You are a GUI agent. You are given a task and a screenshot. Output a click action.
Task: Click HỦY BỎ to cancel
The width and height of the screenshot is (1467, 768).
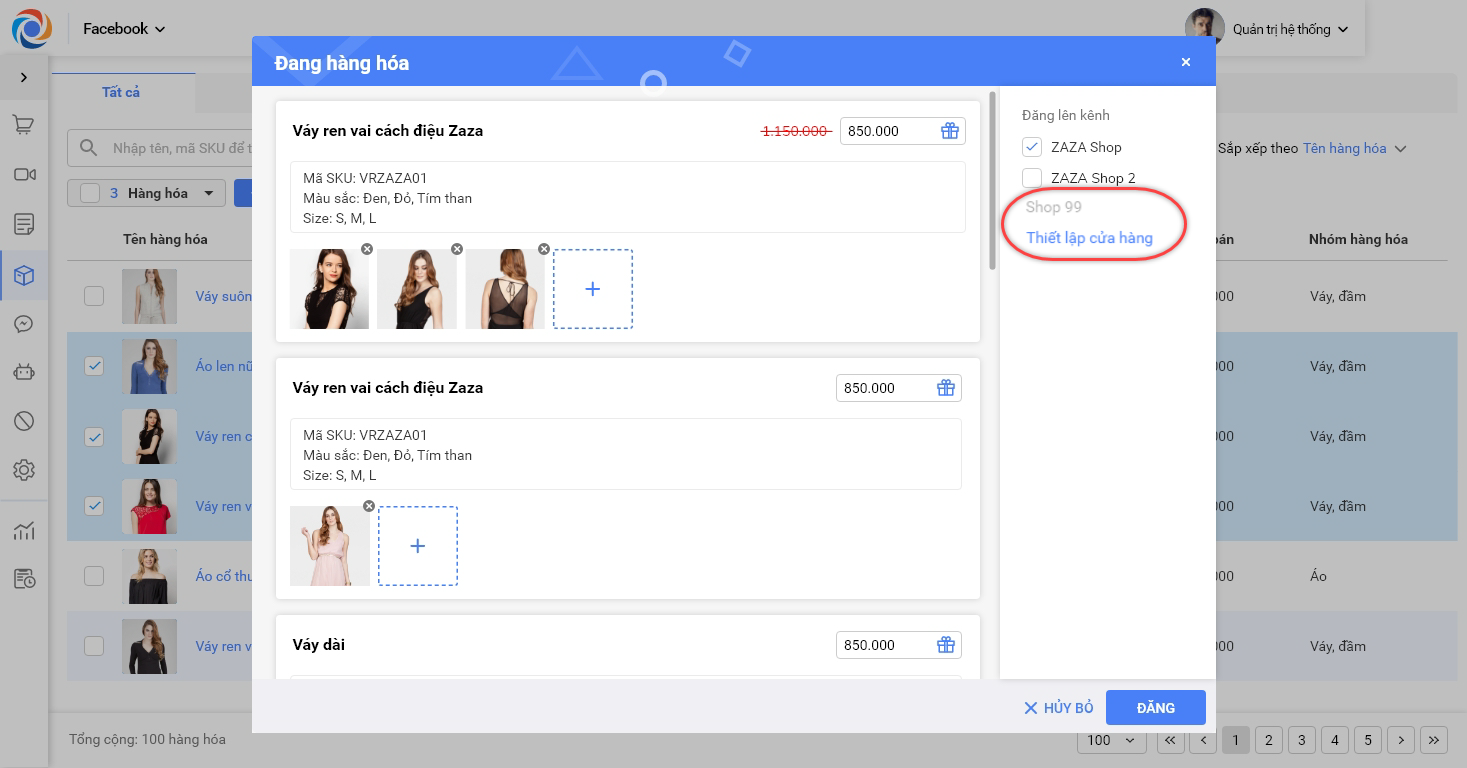pos(1059,708)
